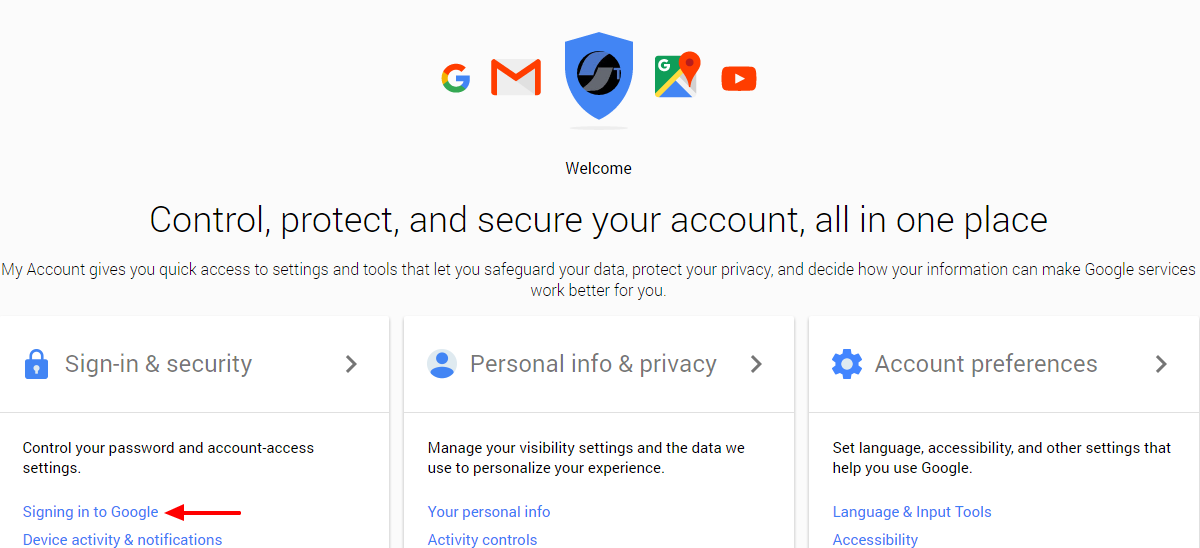Expand Personal info & privacy chevron
This screenshot has width=1200, height=548.
(756, 364)
